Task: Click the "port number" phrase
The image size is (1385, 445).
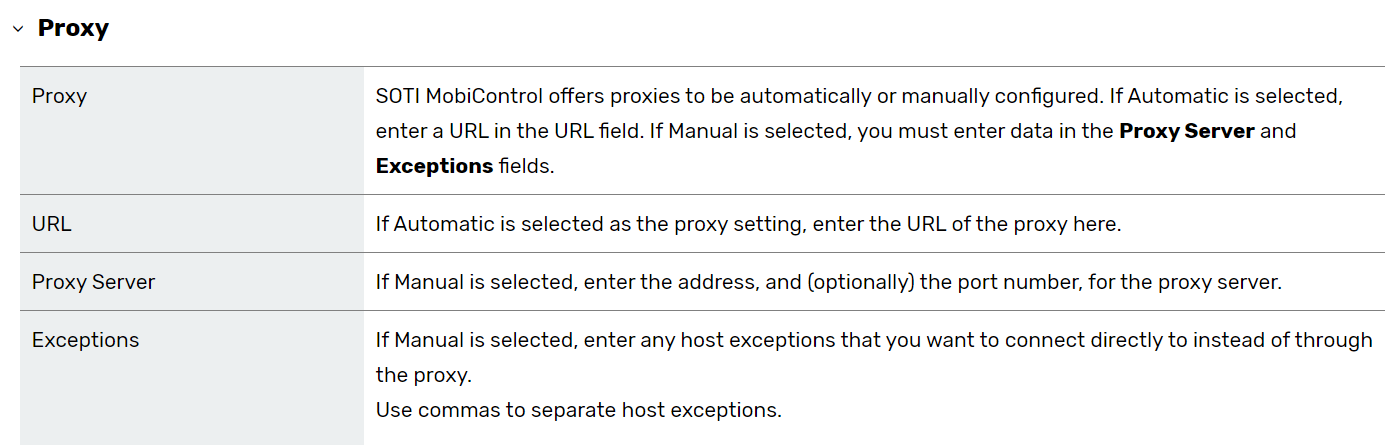Action: coord(1029,282)
